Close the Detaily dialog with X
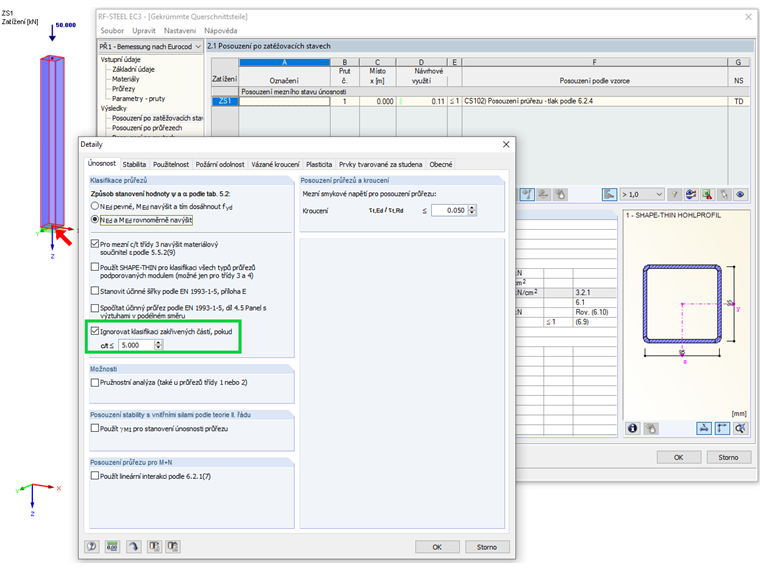 click(x=506, y=144)
